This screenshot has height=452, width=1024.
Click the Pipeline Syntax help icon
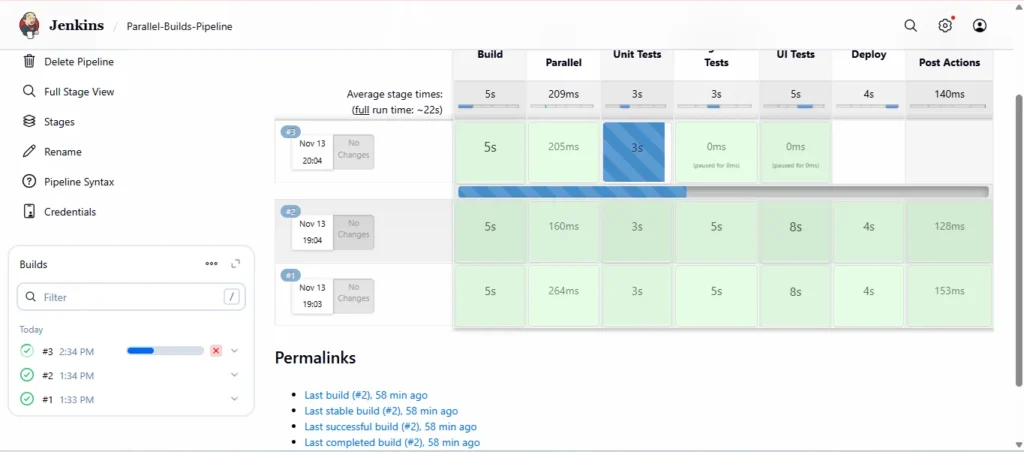click(x=29, y=182)
